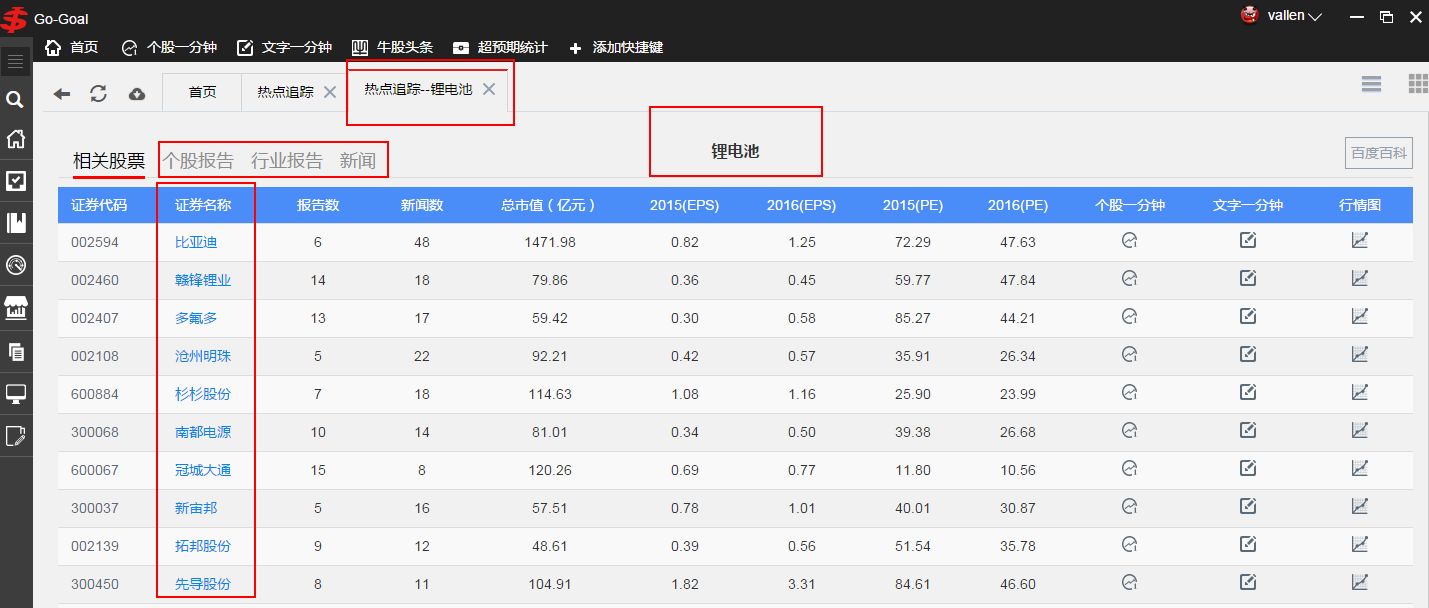
Task: Switch to list view icon at top right
Action: tap(1371, 84)
